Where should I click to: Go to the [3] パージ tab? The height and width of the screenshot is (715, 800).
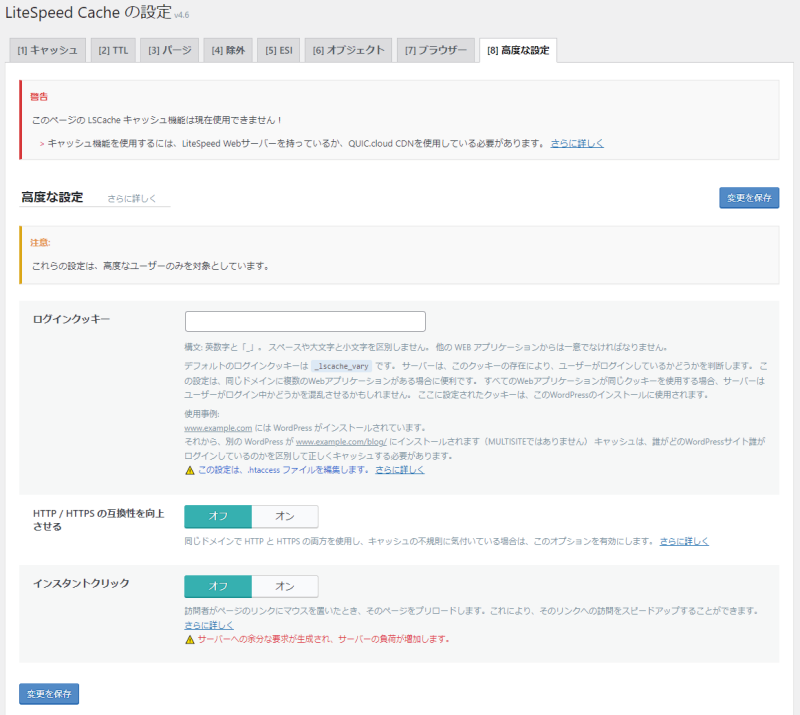(170, 50)
